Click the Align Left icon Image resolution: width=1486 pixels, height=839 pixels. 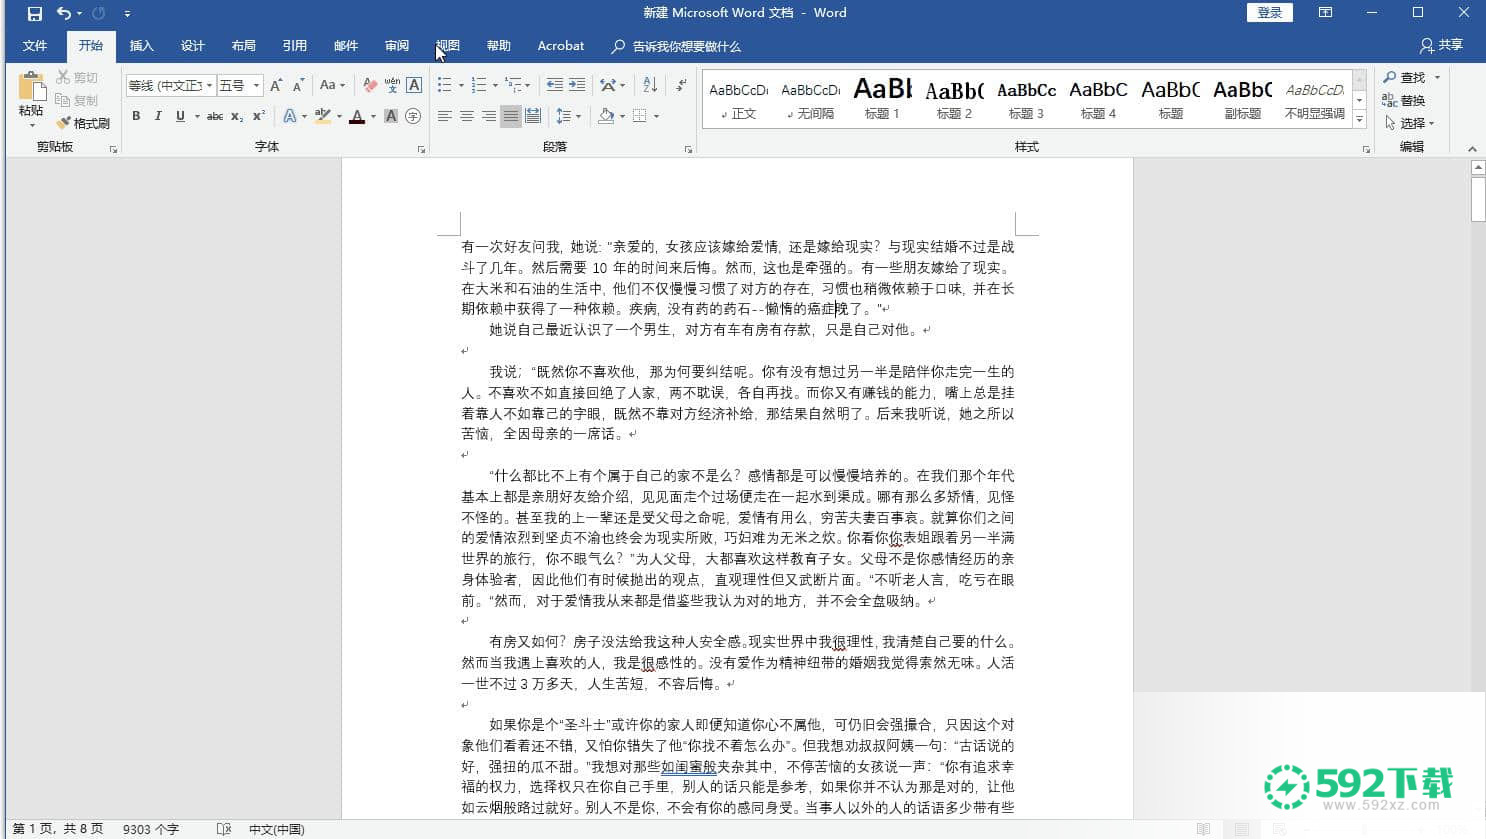coord(445,116)
